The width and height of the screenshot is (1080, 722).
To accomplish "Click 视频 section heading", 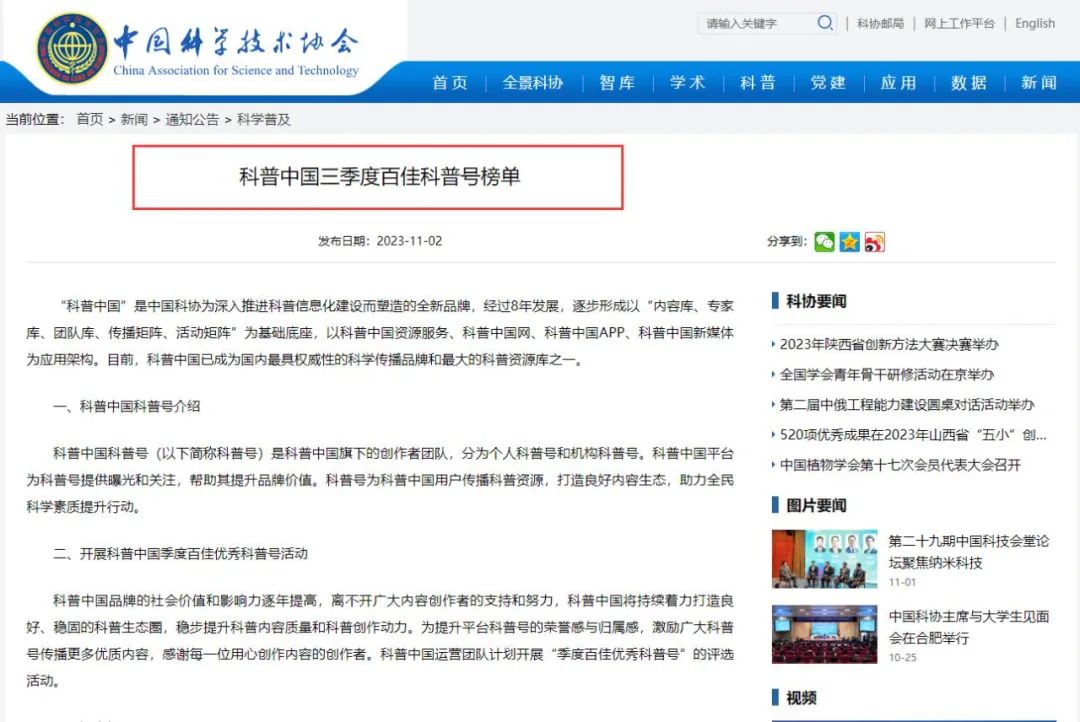I will [801, 698].
